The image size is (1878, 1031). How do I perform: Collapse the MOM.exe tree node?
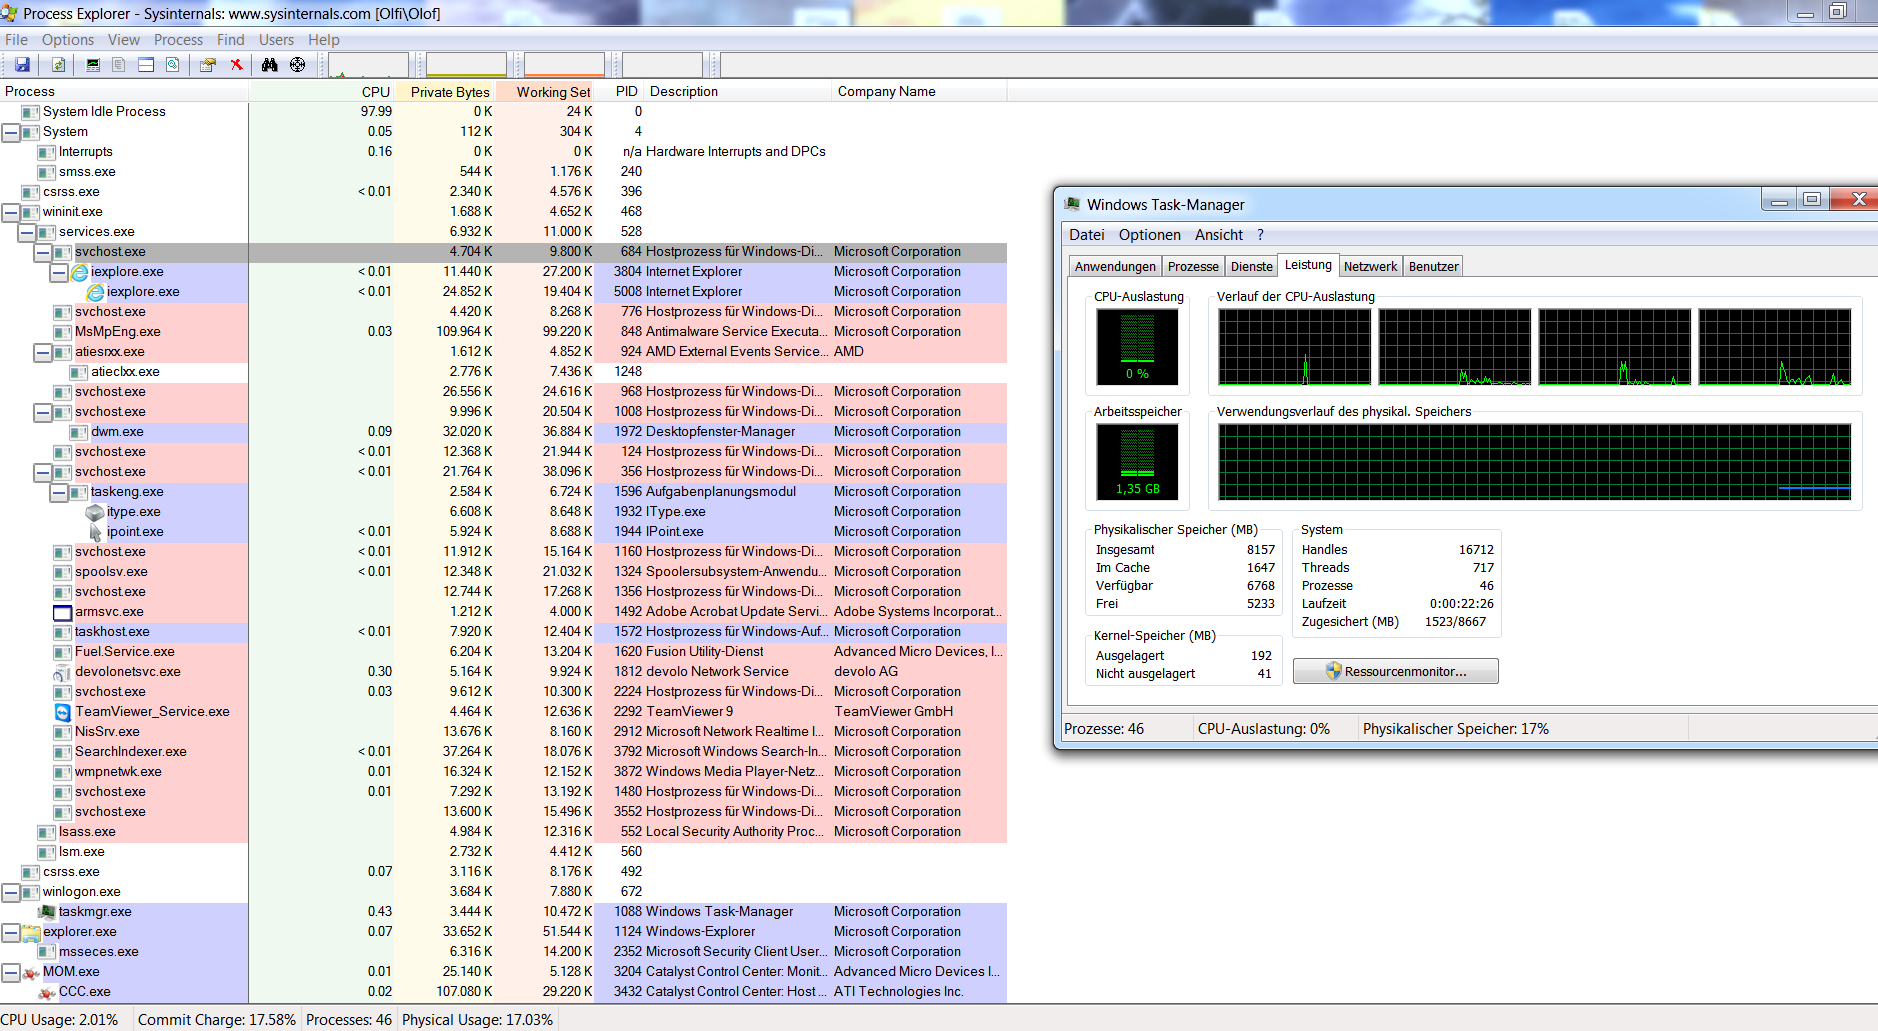coord(11,972)
